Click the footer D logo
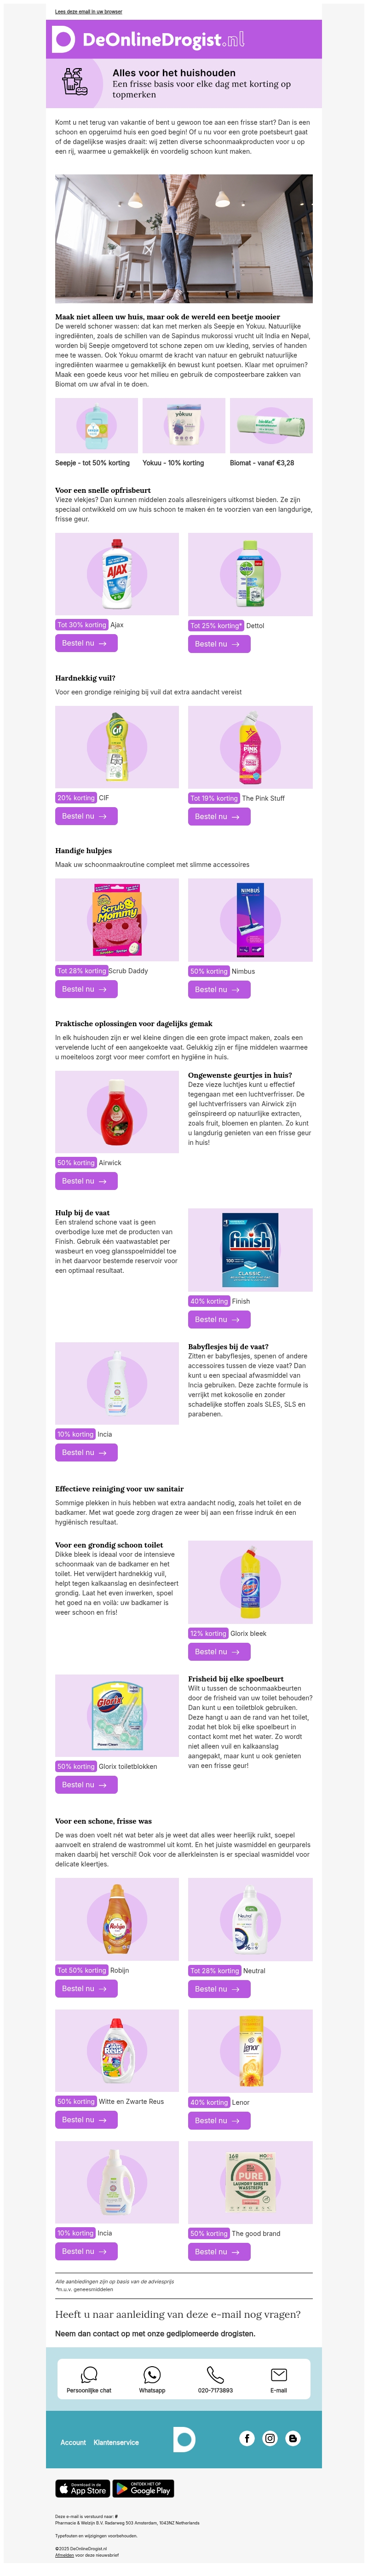The height and width of the screenshot is (2576, 368). (184, 2439)
